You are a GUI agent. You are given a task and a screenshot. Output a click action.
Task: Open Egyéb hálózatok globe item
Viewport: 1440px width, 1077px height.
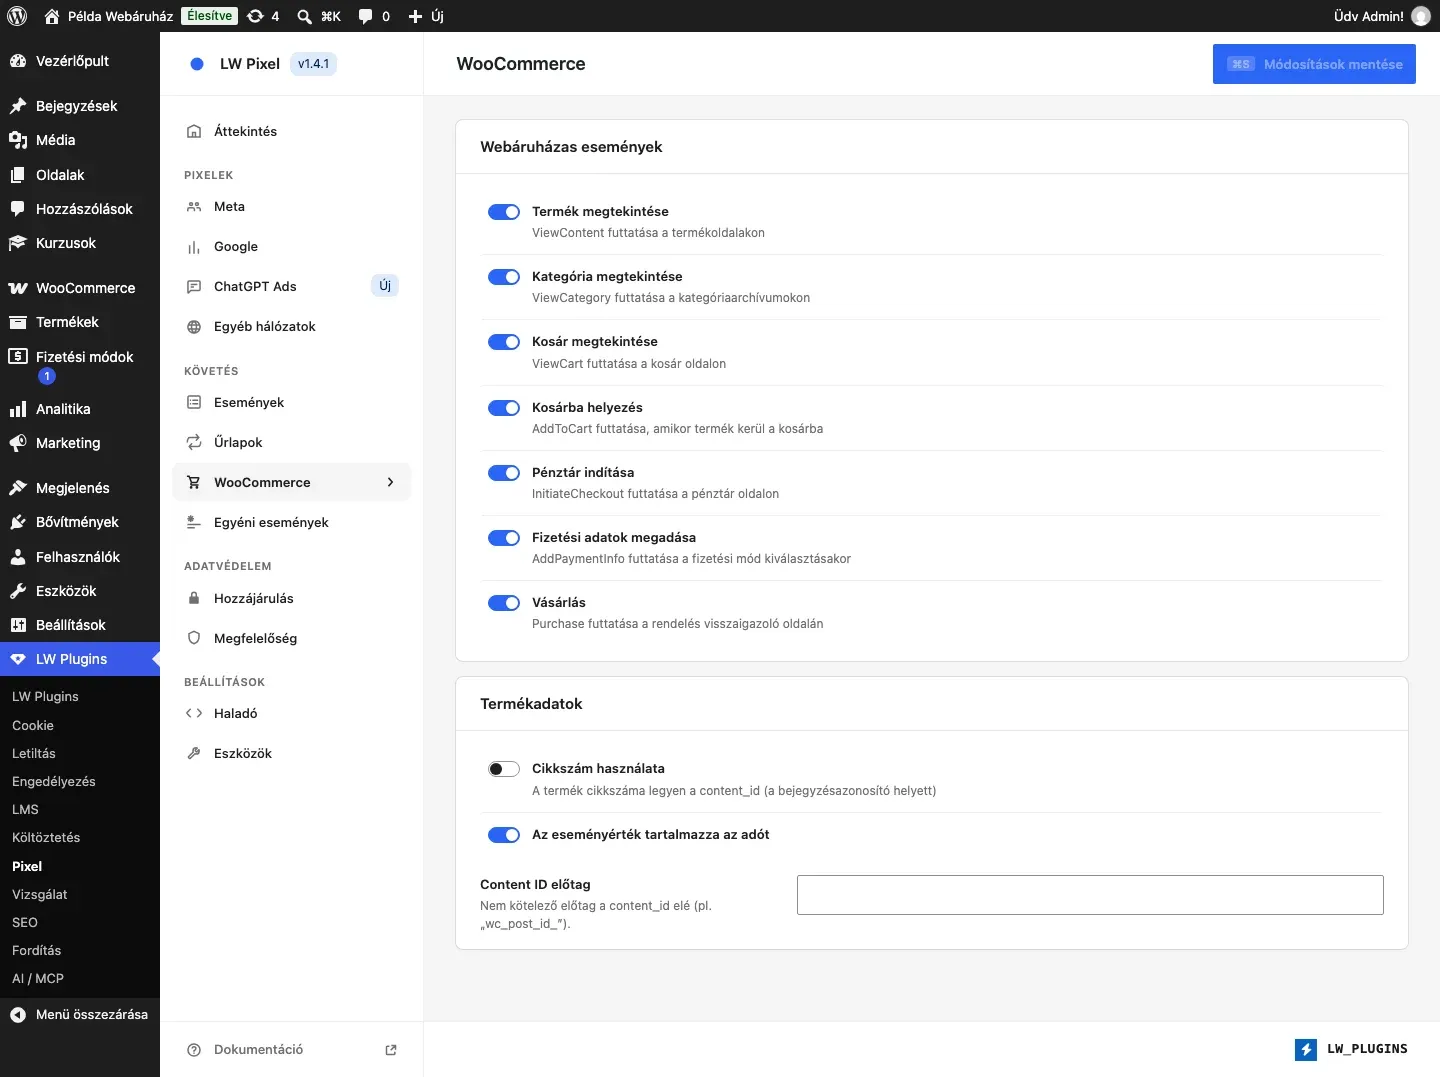click(x=291, y=326)
